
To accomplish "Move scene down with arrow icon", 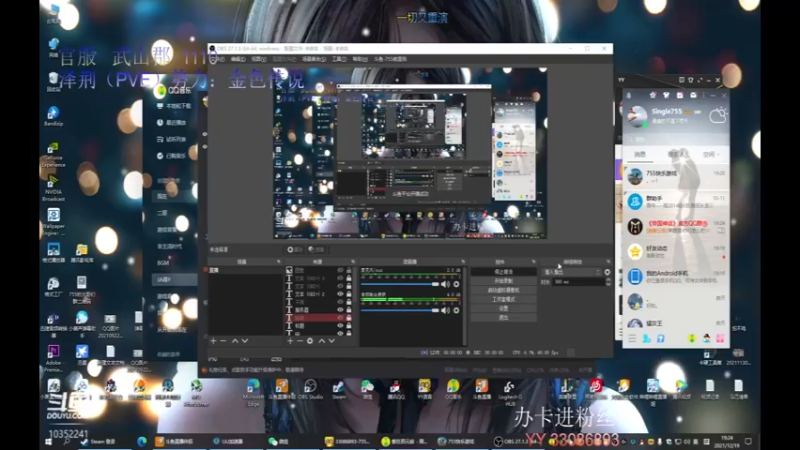I will pos(245,341).
